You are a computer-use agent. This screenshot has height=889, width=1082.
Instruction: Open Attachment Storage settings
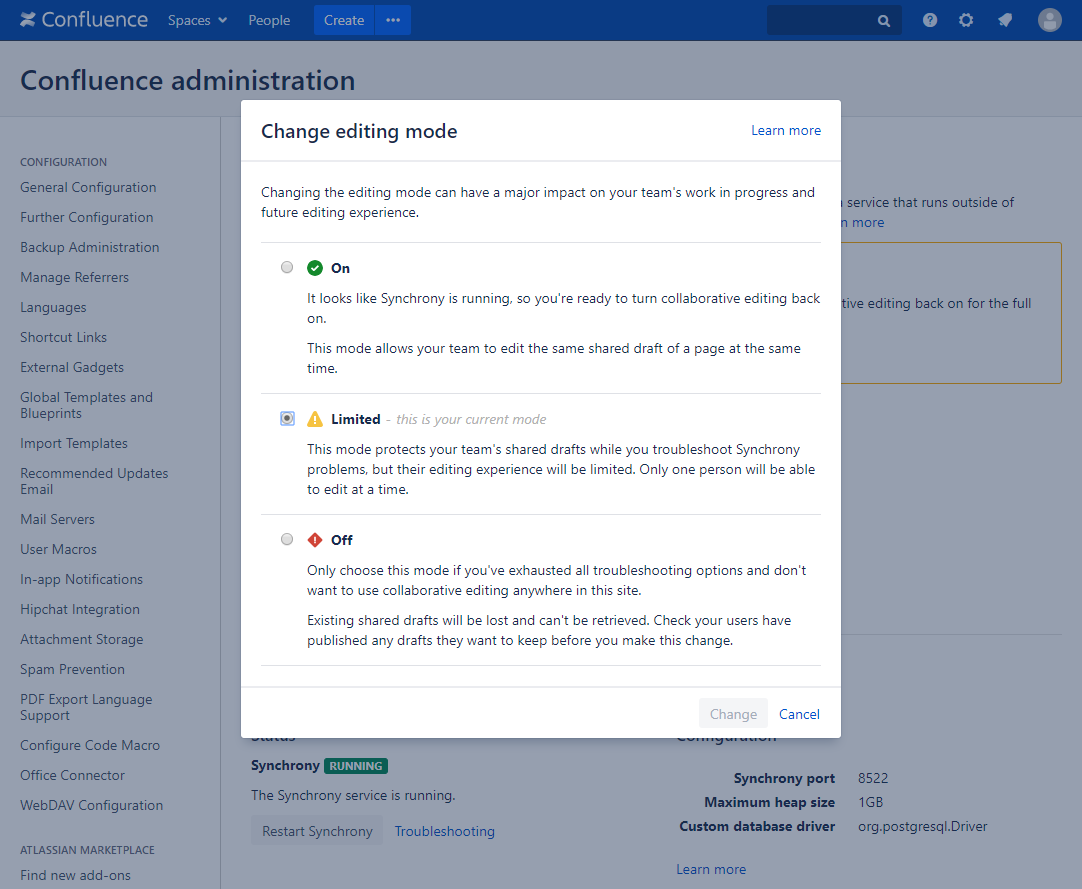(81, 639)
